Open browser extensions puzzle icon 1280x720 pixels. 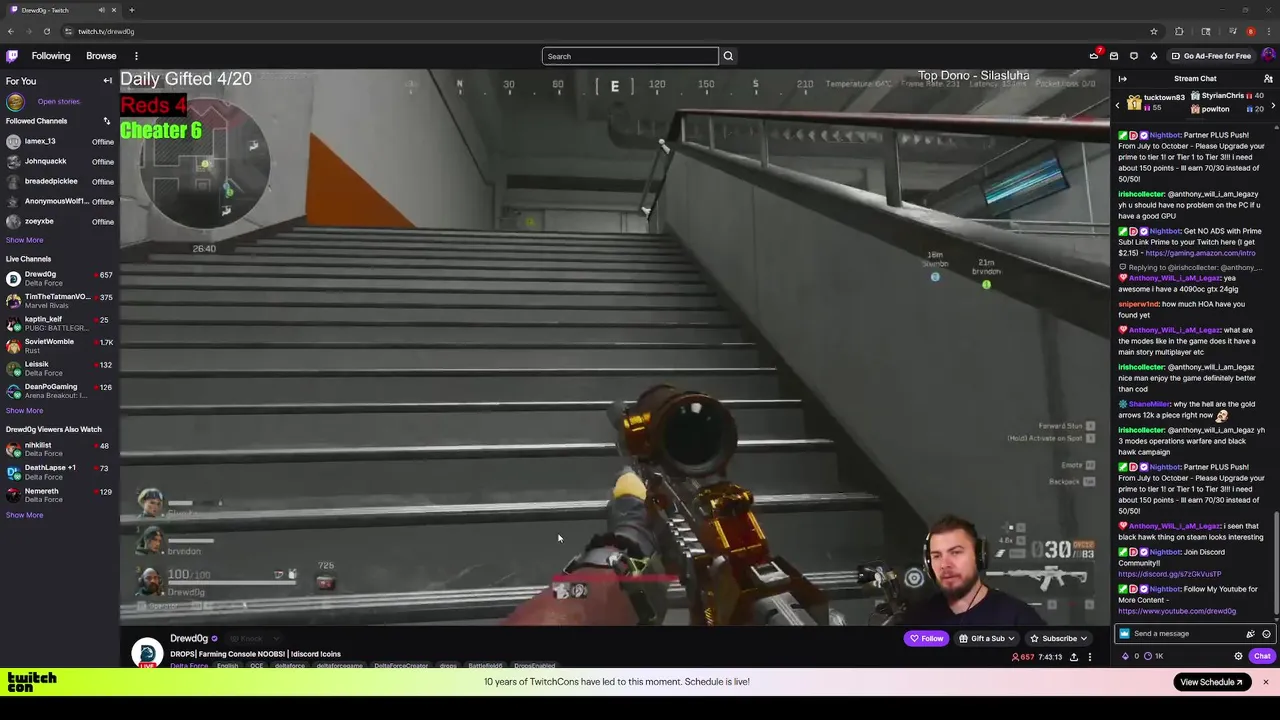tap(1179, 31)
